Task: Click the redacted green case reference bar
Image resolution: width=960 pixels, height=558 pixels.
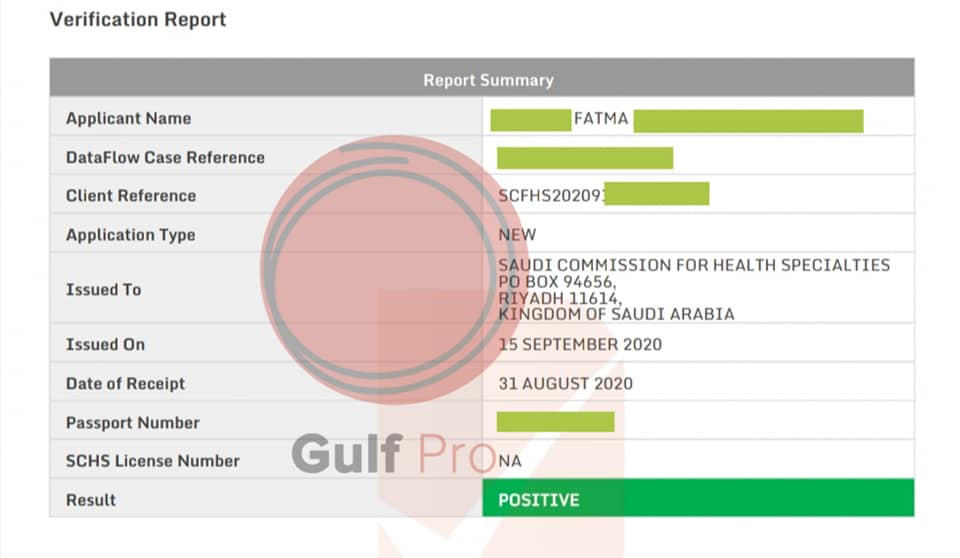Action: tap(585, 158)
